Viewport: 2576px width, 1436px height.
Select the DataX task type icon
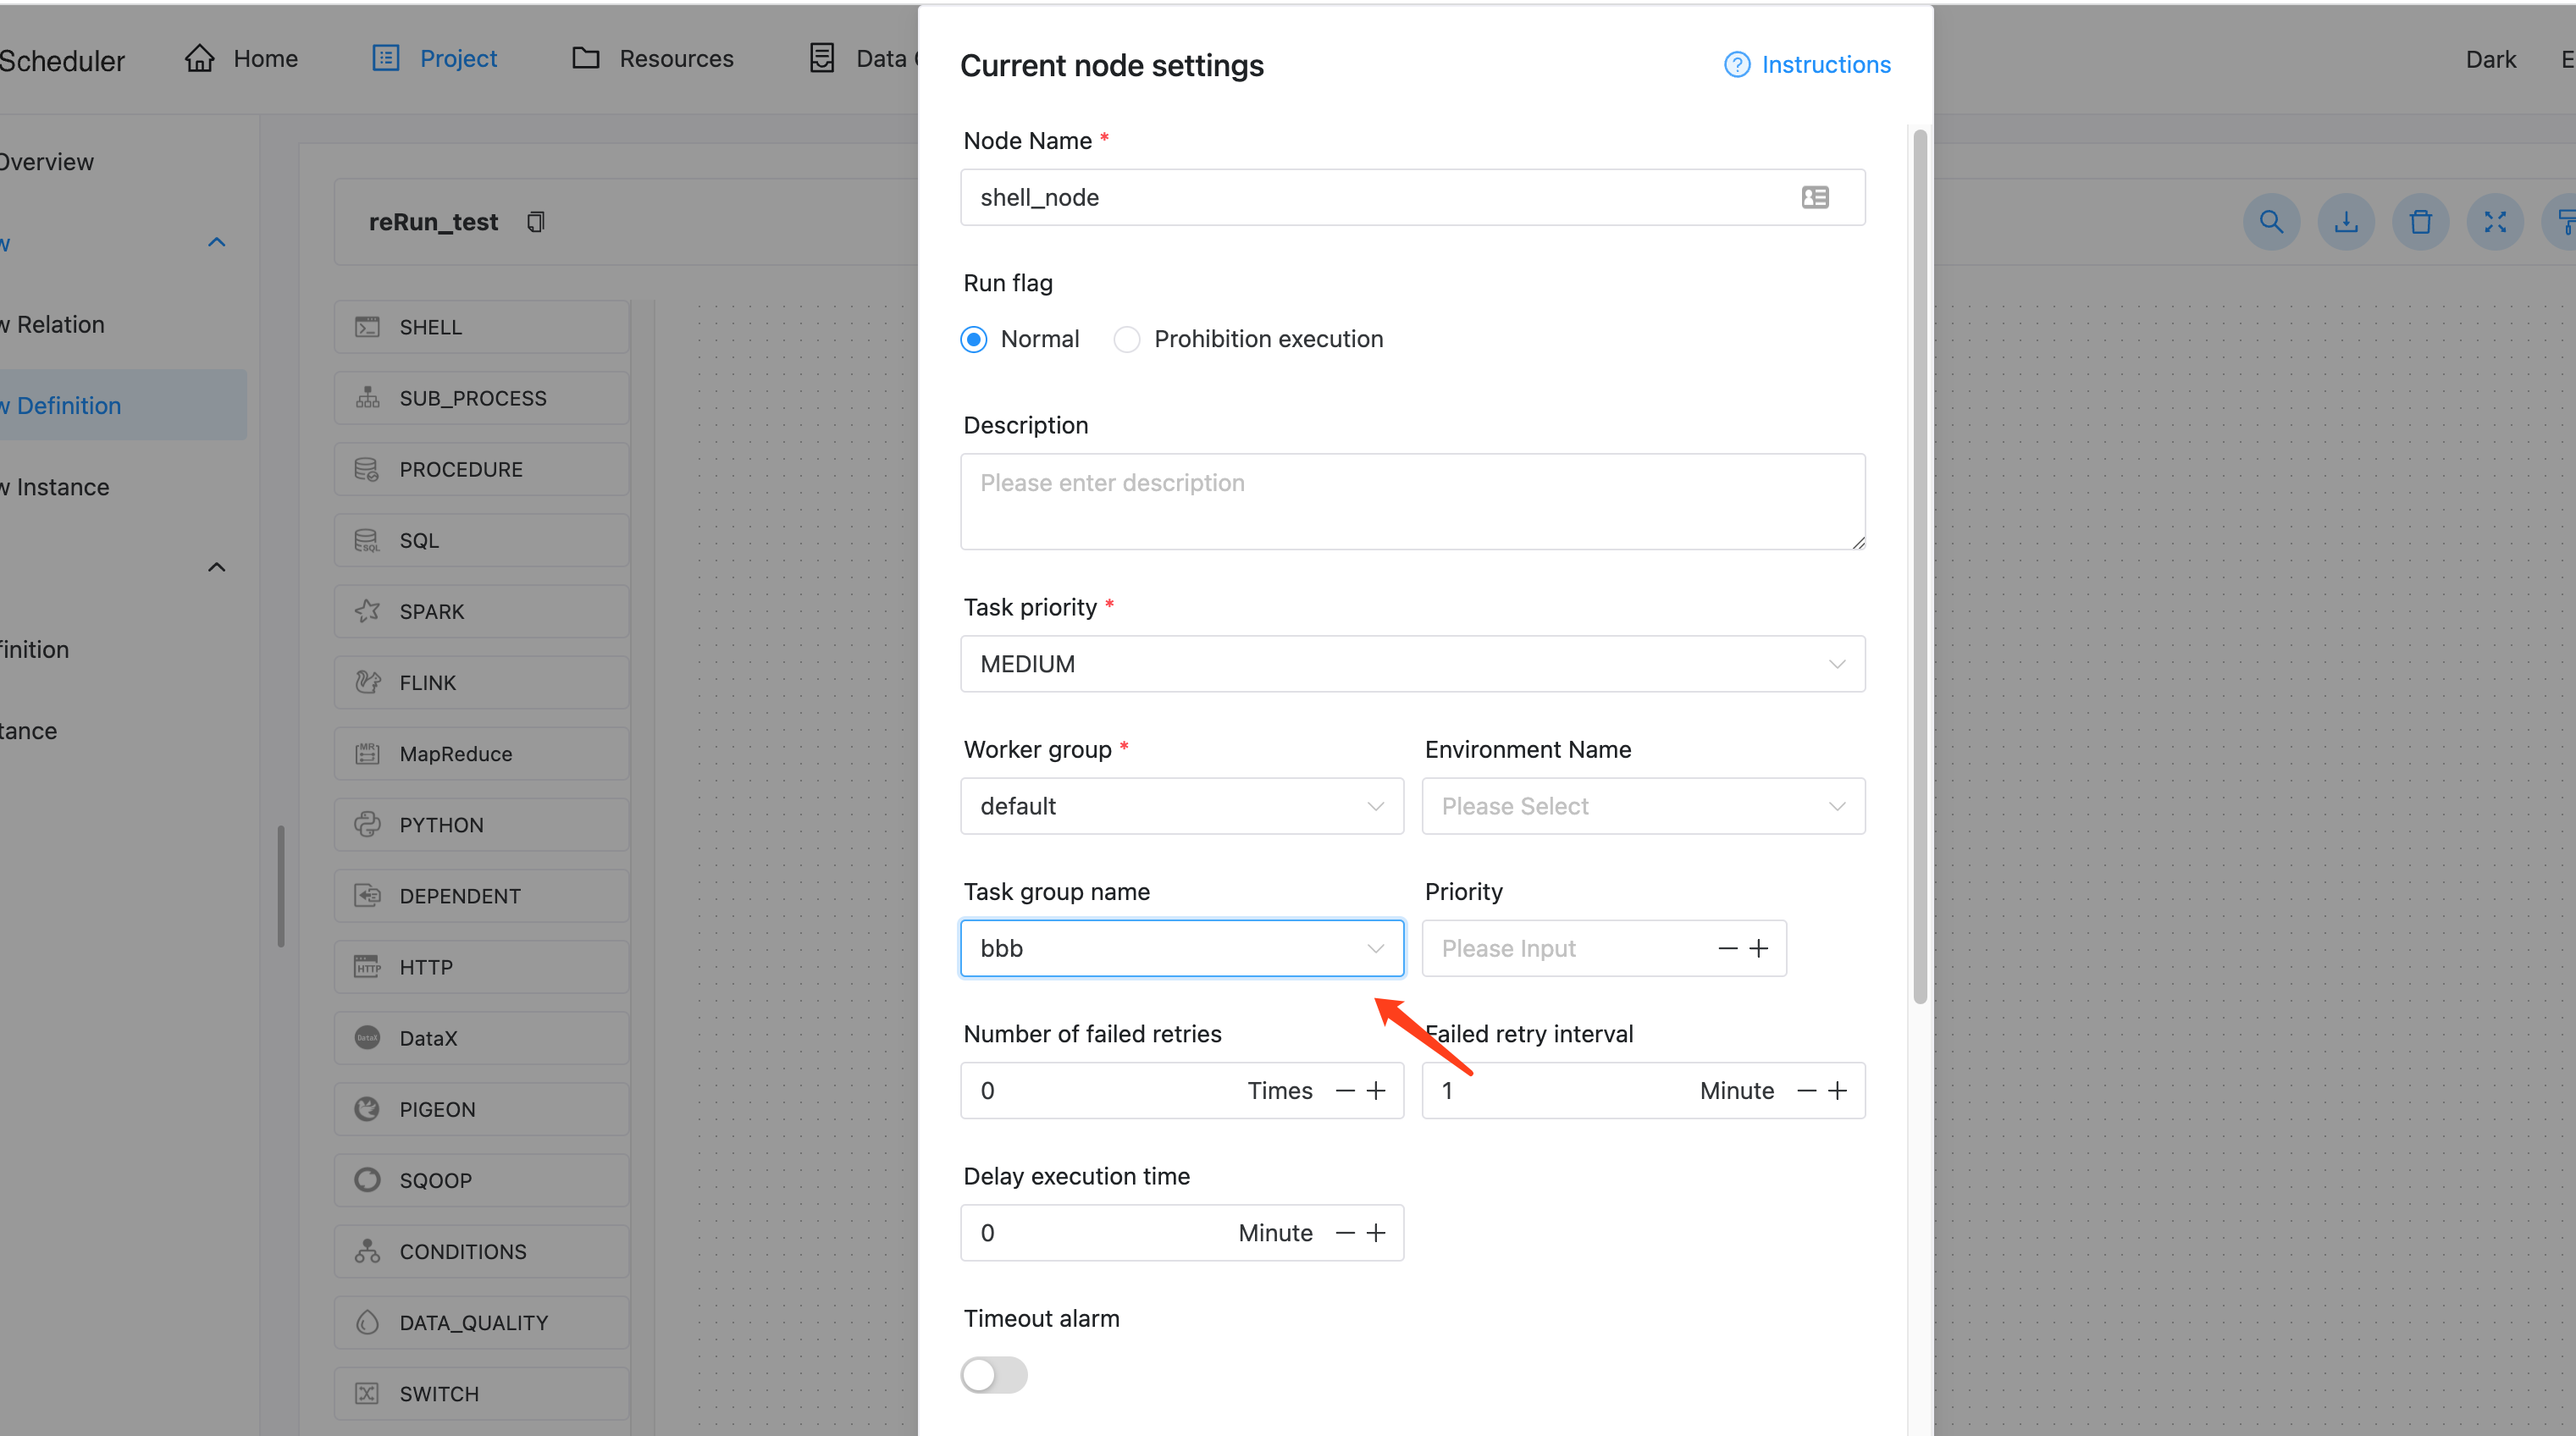coord(367,1037)
